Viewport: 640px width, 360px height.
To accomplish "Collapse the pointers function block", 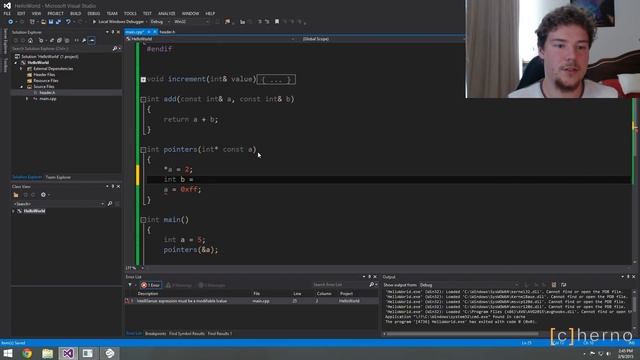I will pyautogui.click(x=143, y=150).
